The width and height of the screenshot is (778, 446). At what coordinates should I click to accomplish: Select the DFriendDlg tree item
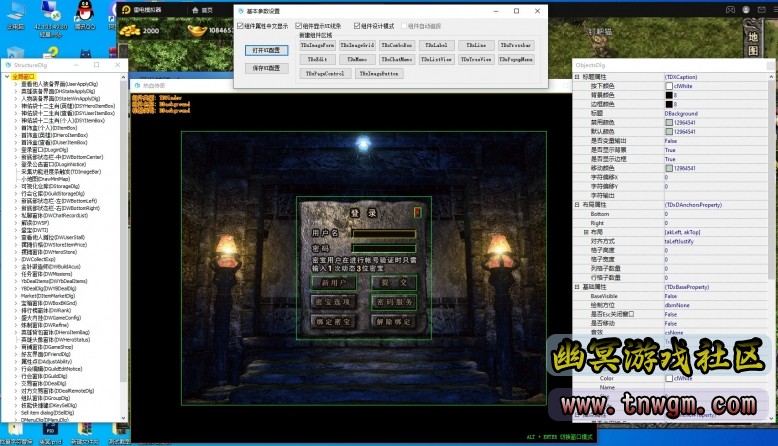pyautogui.click(x=46, y=355)
